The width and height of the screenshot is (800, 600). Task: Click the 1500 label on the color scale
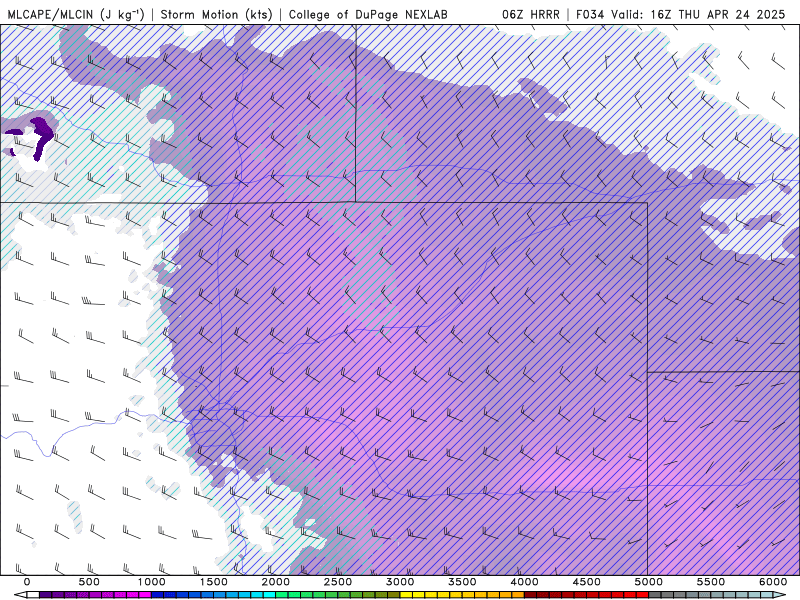(214, 582)
